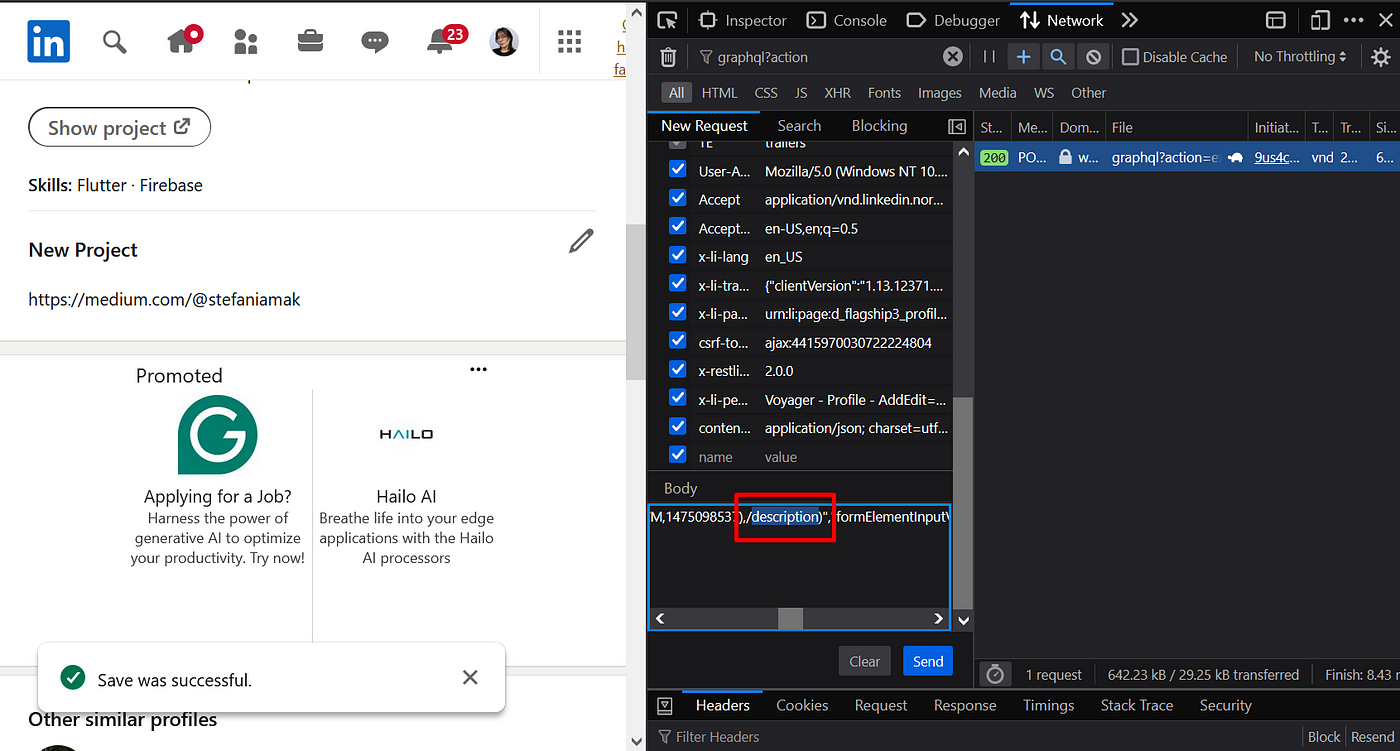
Task: Open the No Throttling dropdown
Action: tap(1300, 57)
